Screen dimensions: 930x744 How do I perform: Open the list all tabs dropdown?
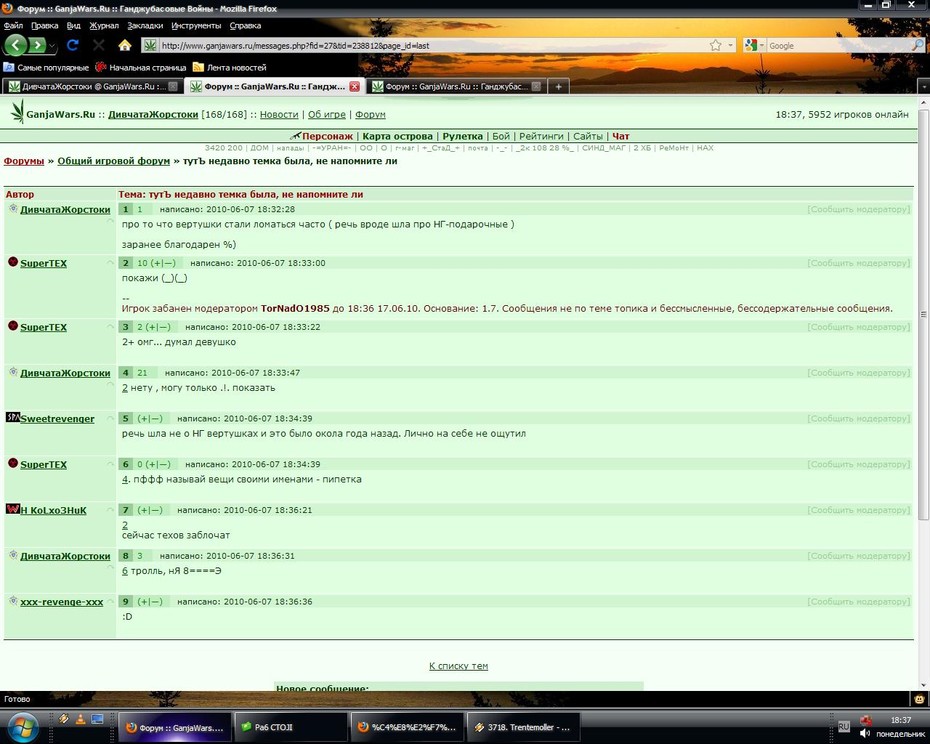[924, 87]
